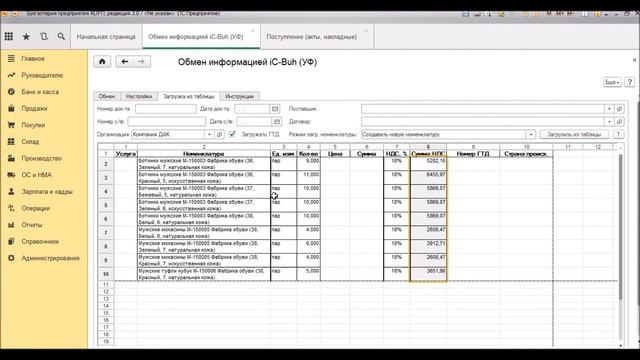Open the Продажи section

tap(34, 109)
